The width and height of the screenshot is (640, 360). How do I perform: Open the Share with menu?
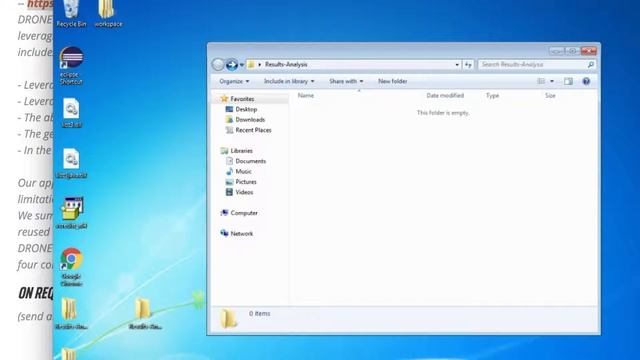click(x=346, y=81)
